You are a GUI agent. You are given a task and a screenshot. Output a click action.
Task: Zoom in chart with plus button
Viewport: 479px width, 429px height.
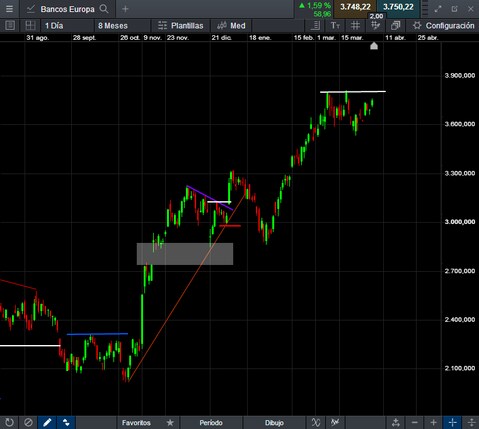[x=433, y=422]
